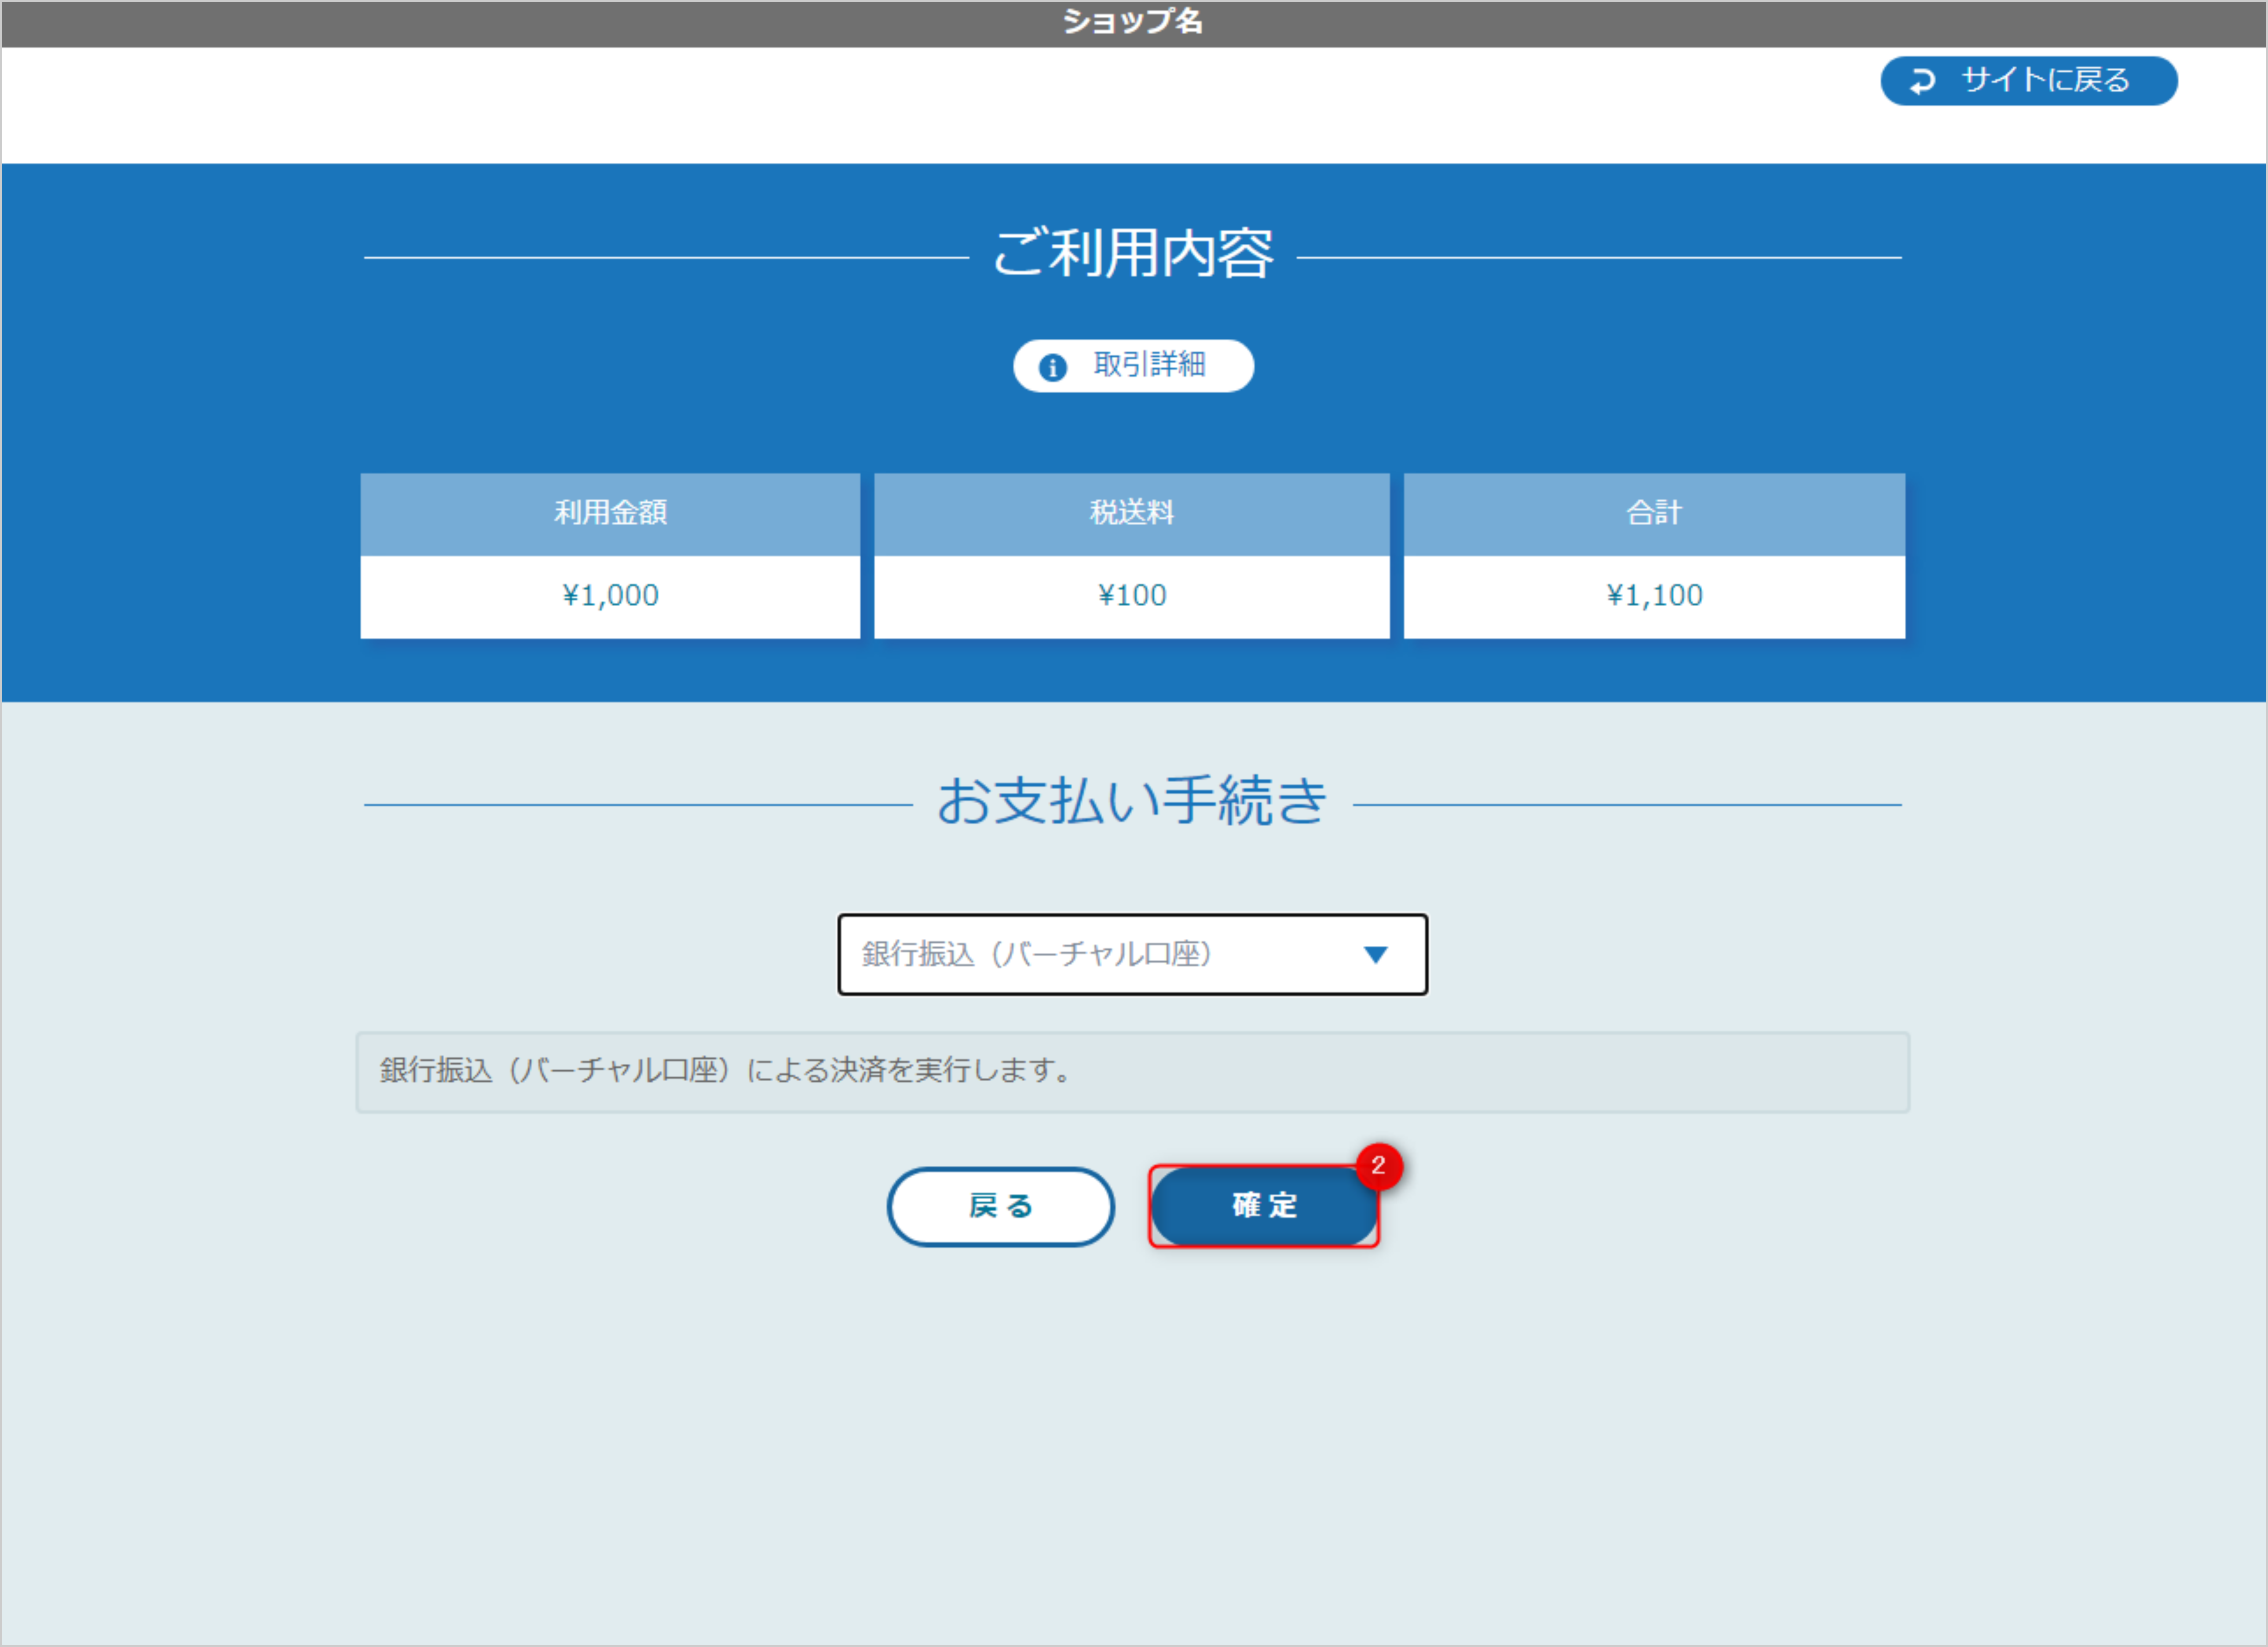
Task: Click the 合計 column header
Action: (x=1653, y=514)
